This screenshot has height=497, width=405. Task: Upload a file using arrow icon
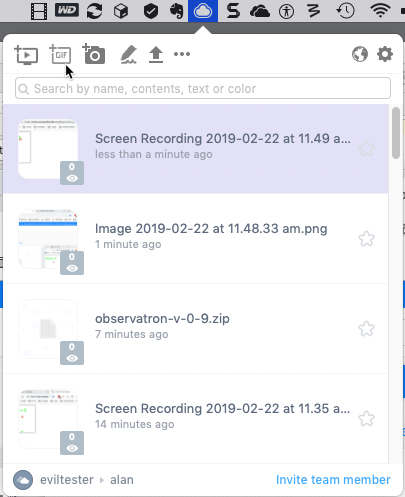pos(156,55)
